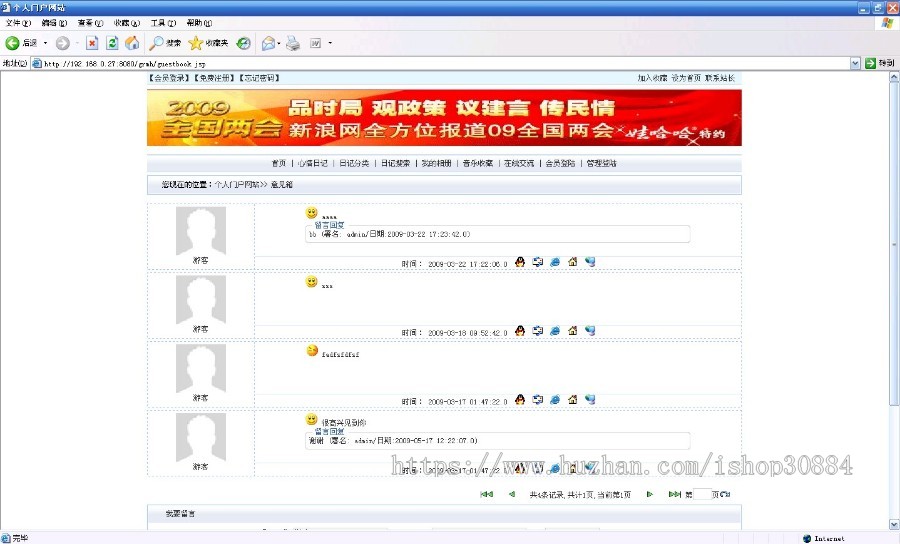The image size is (900, 544).
Task: Click the QQ penguin icon in the 09:52:42 message row
Action: [520, 331]
